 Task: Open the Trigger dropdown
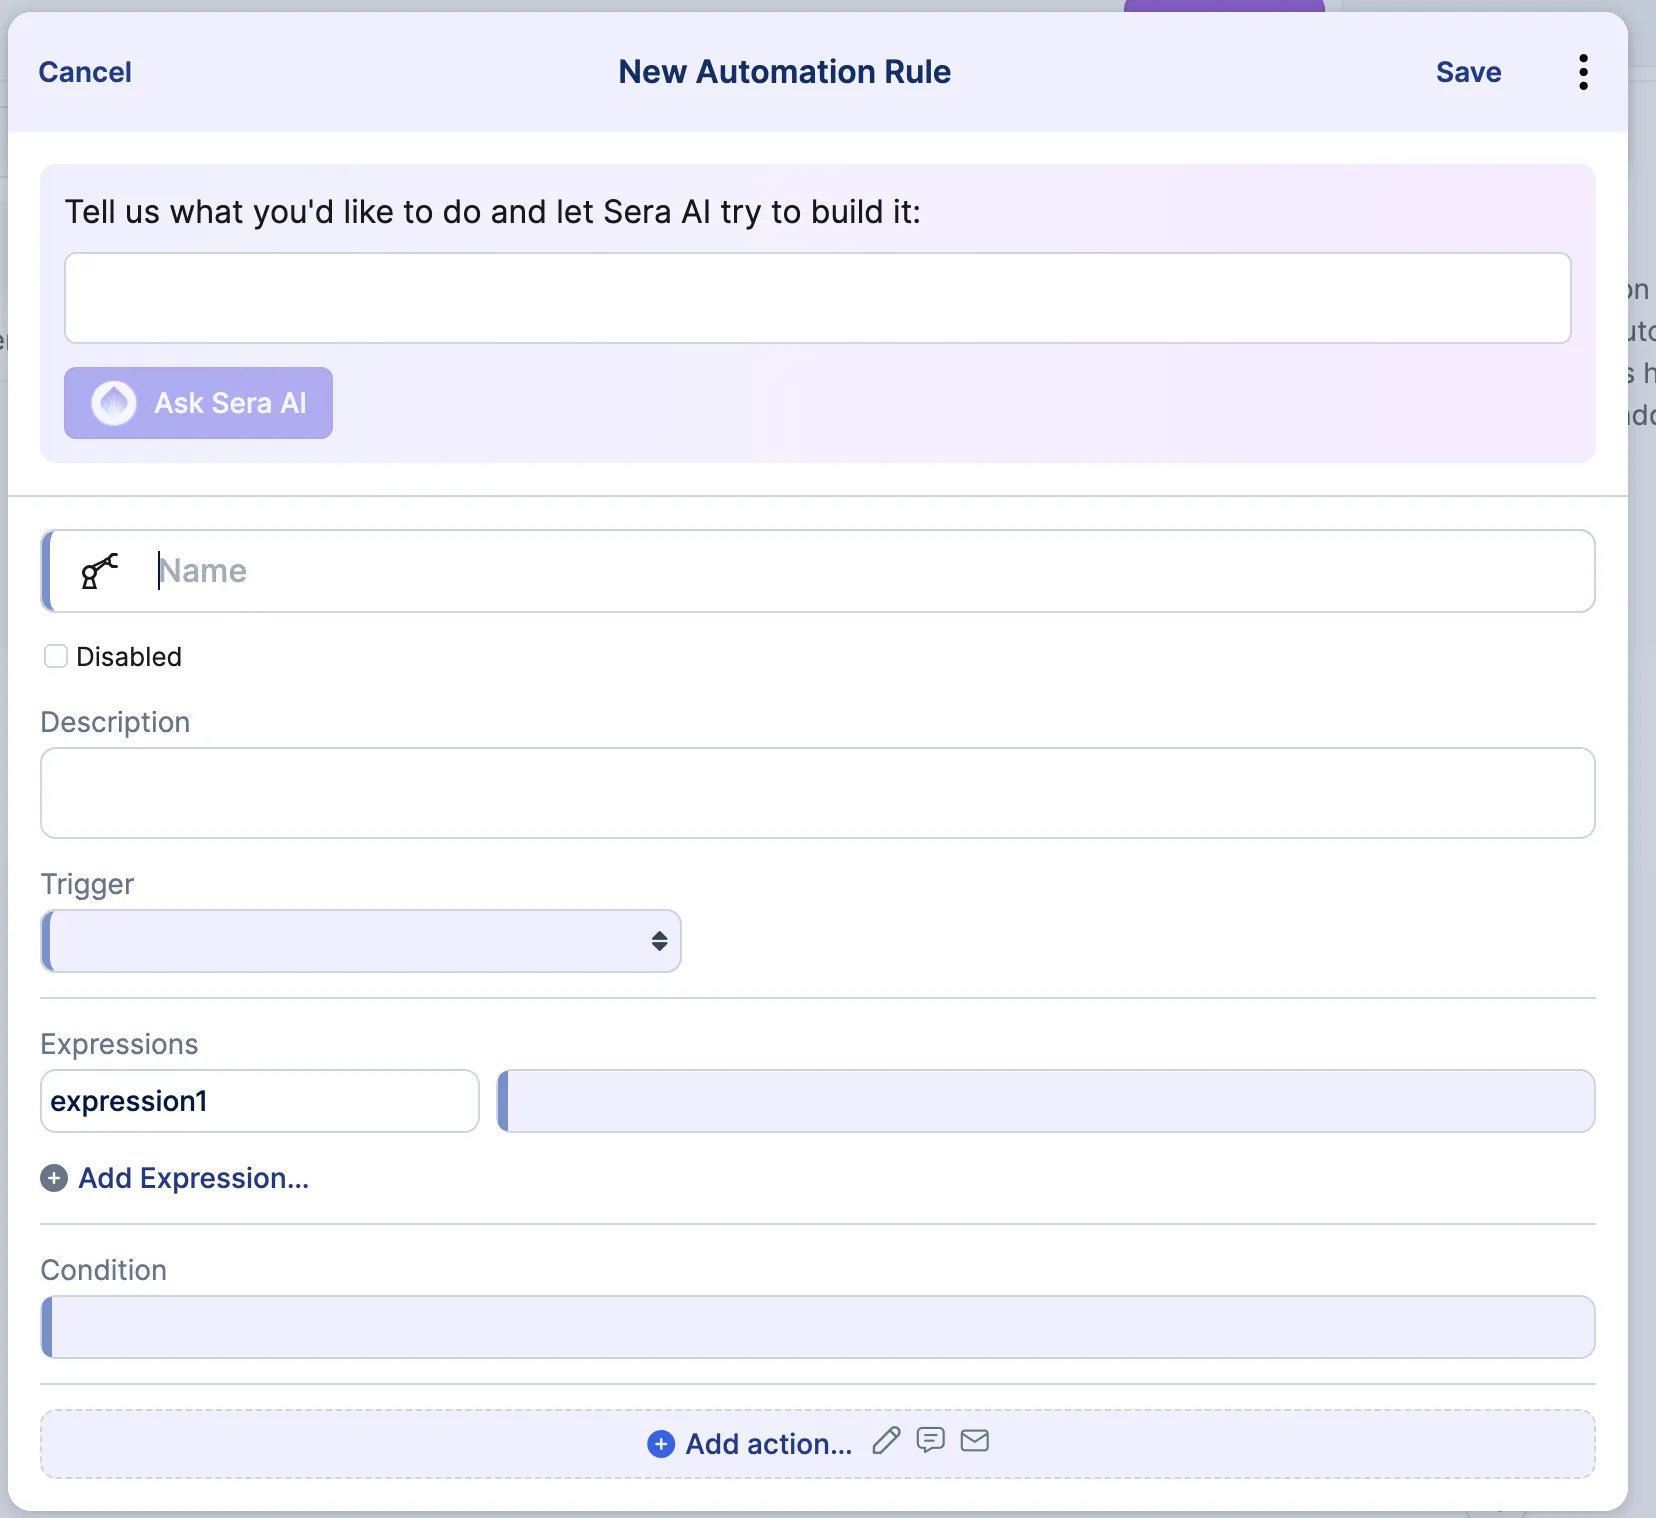point(361,941)
